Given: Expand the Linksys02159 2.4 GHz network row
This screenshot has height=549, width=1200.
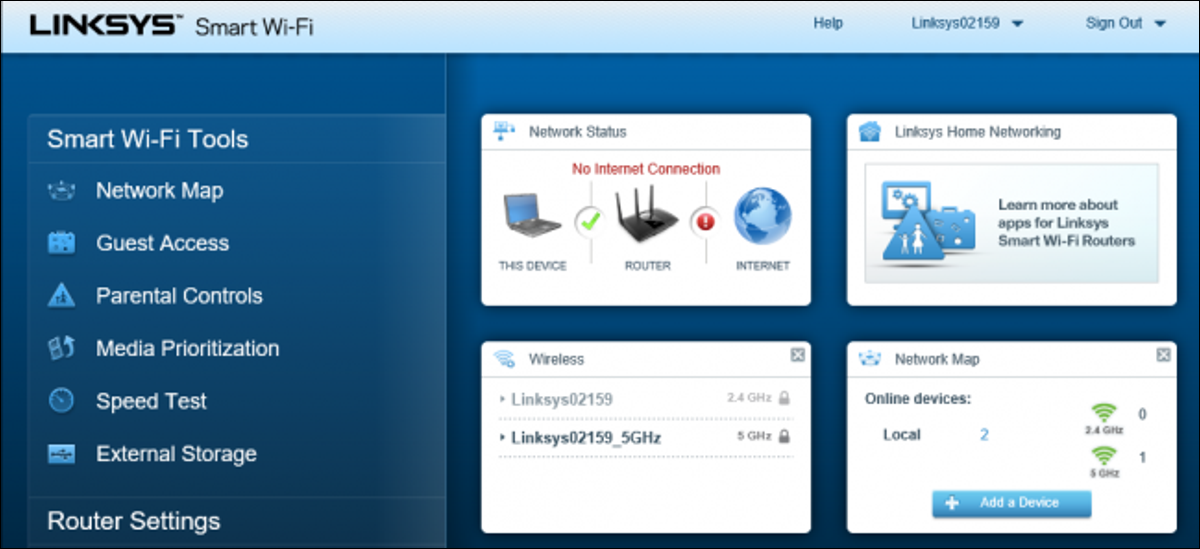Looking at the screenshot, I should [x=646, y=399].
